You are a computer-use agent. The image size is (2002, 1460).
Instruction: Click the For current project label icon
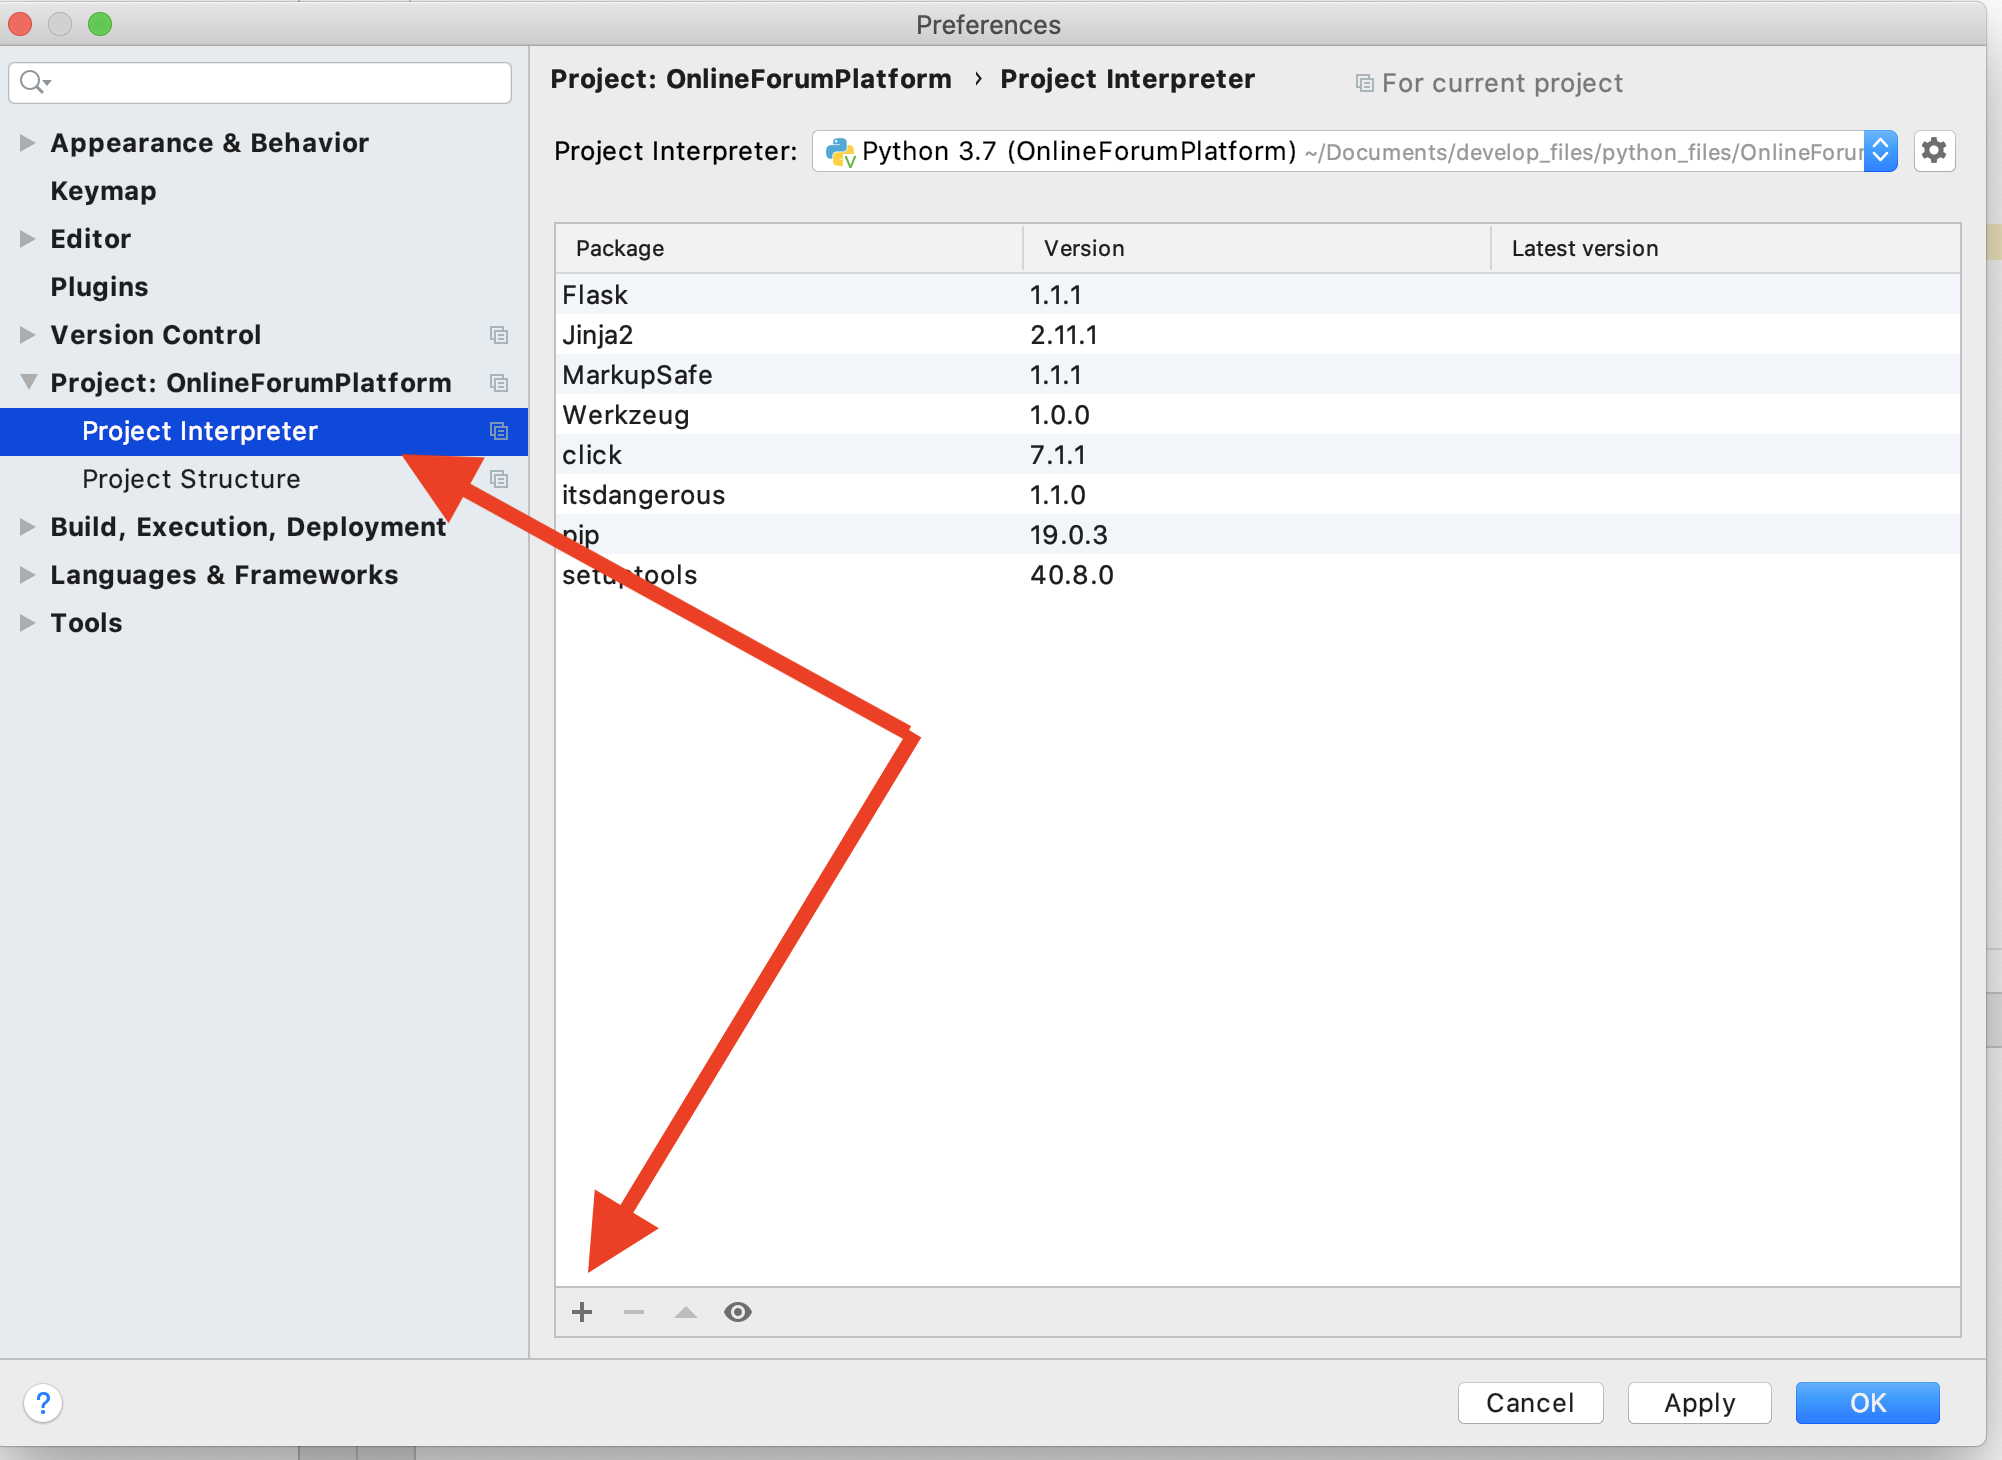pos(1364,83)
